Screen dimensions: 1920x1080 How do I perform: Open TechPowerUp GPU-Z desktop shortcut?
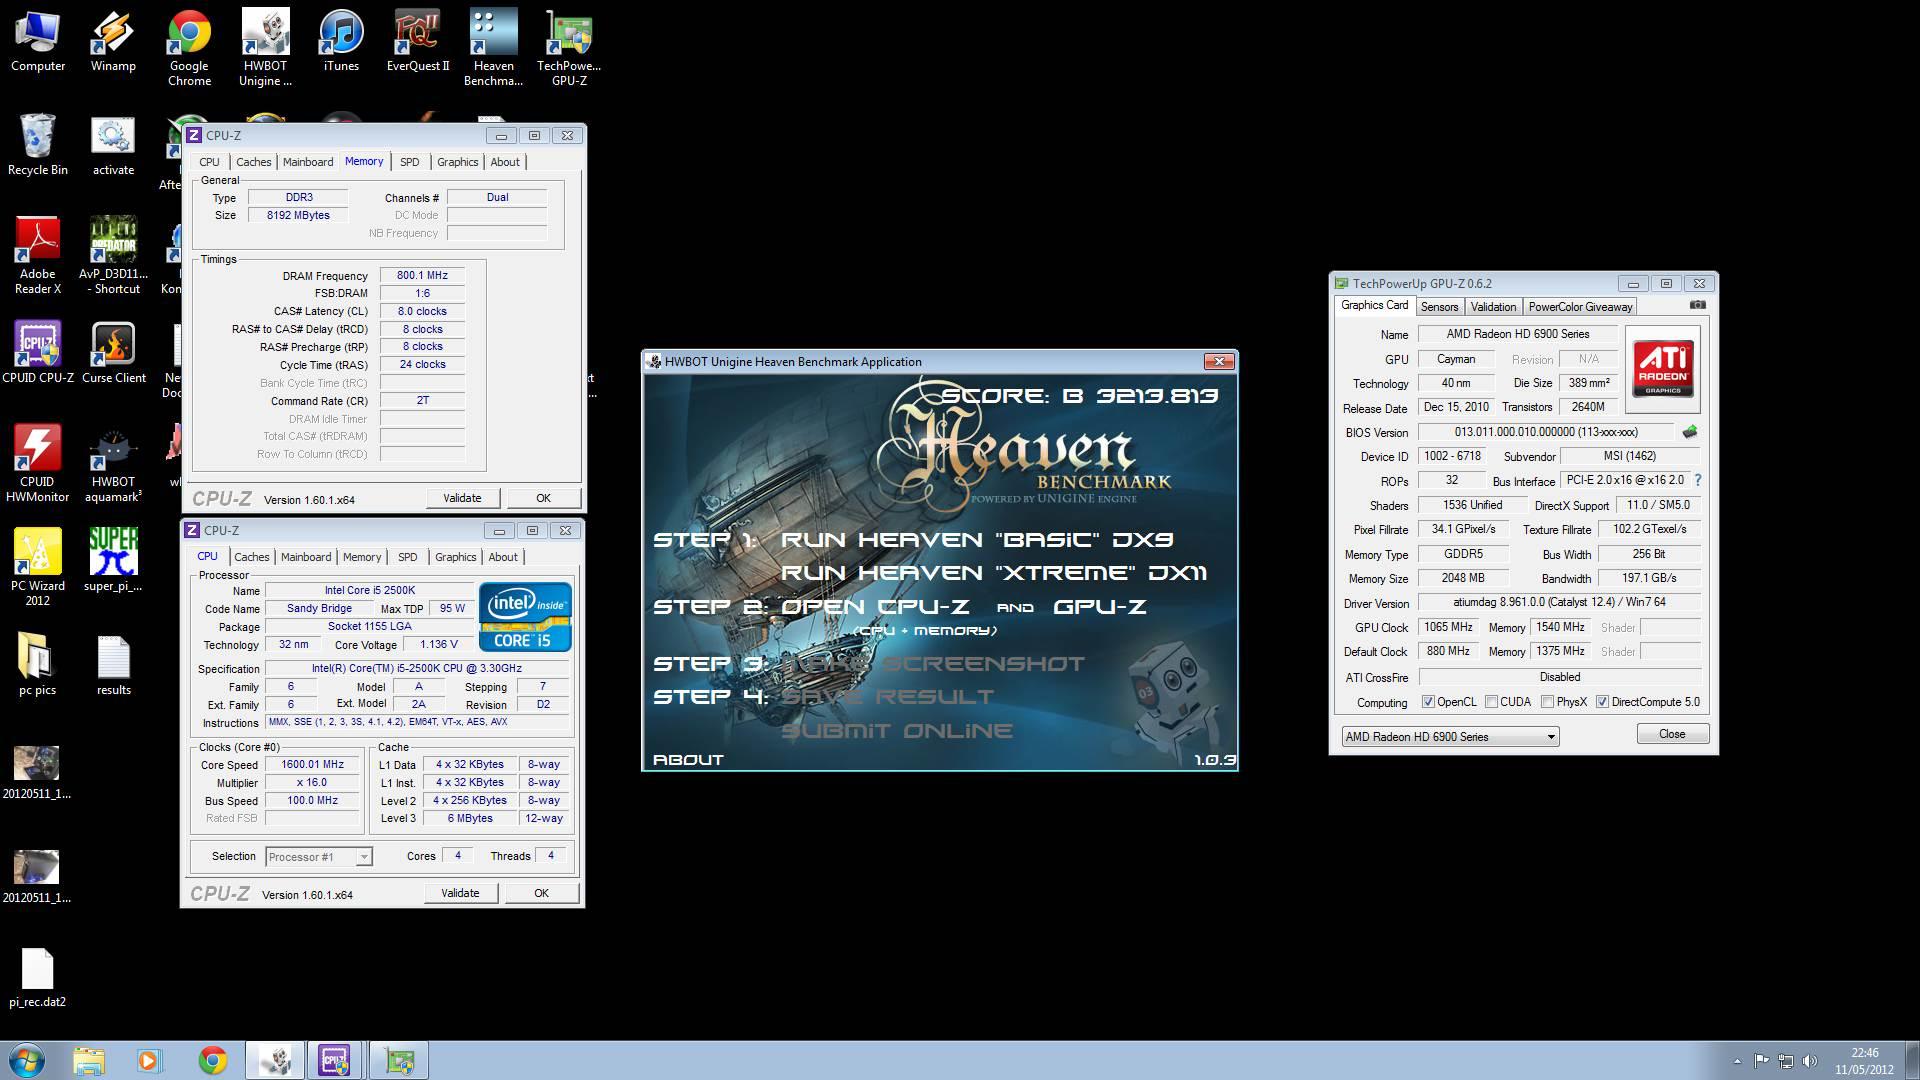[x=569, y=48]
